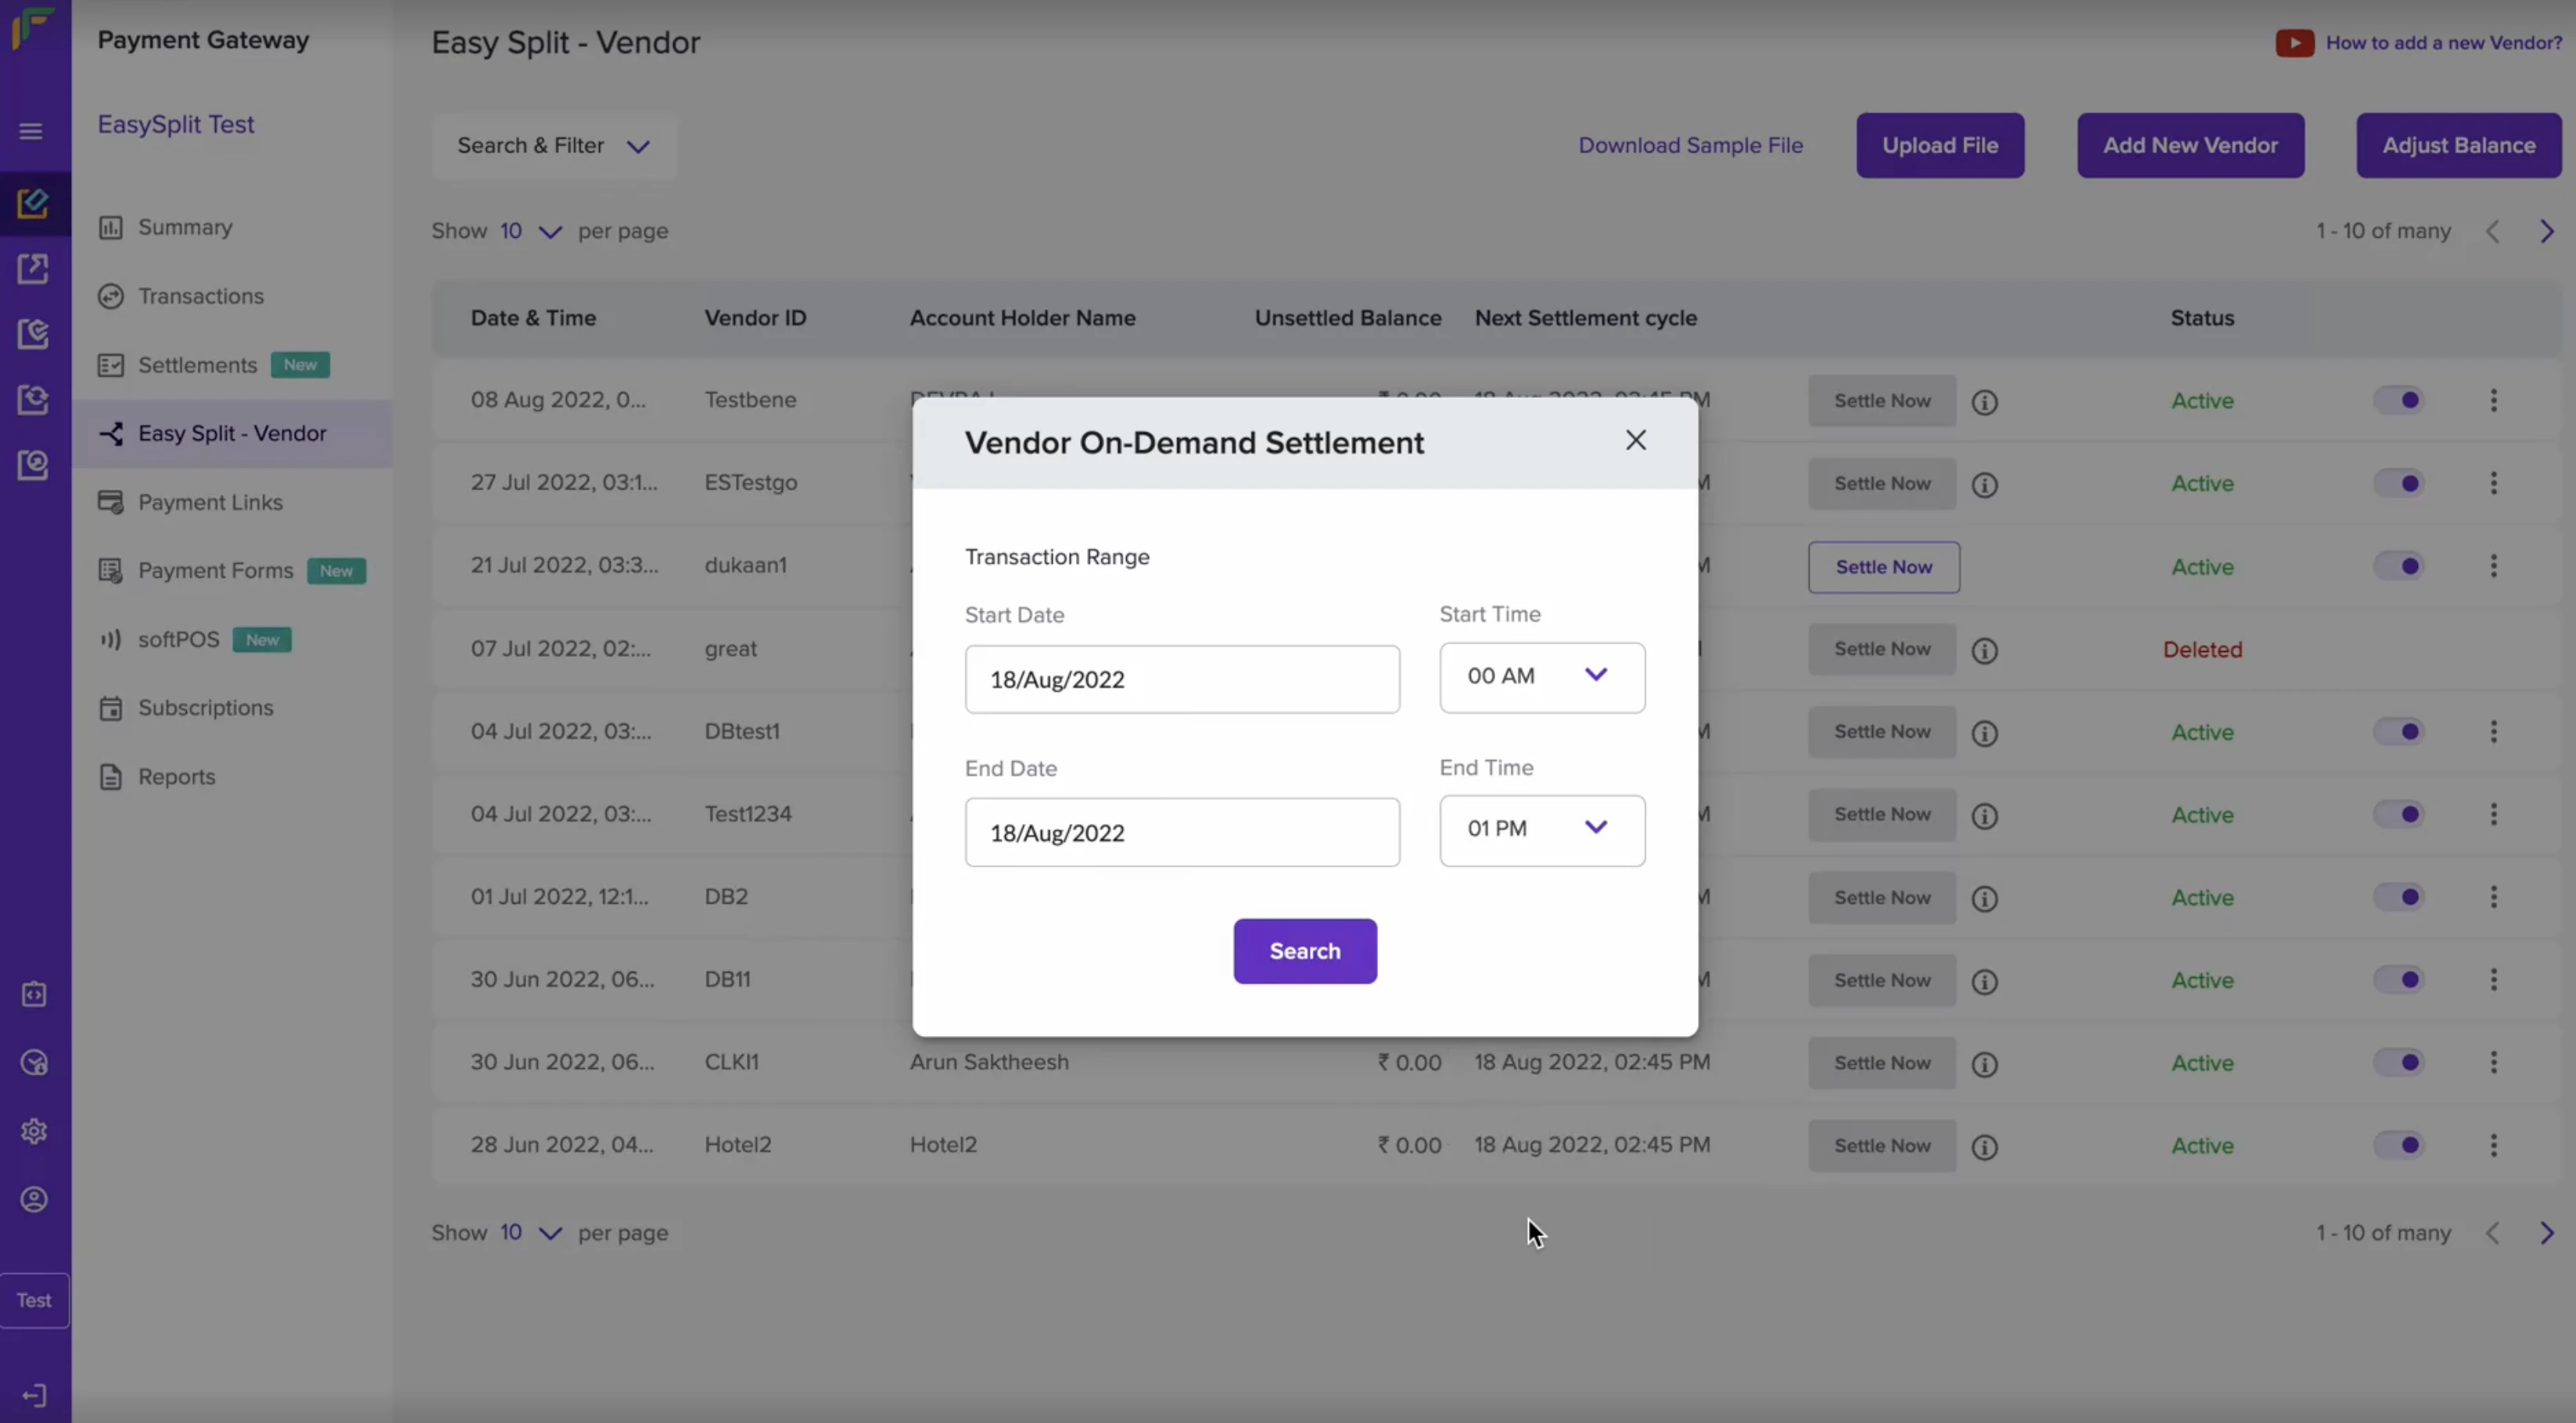Open Payment Links in the sidebar menu
Viewport: 2576px width, 1423px height.
(210, 502)
